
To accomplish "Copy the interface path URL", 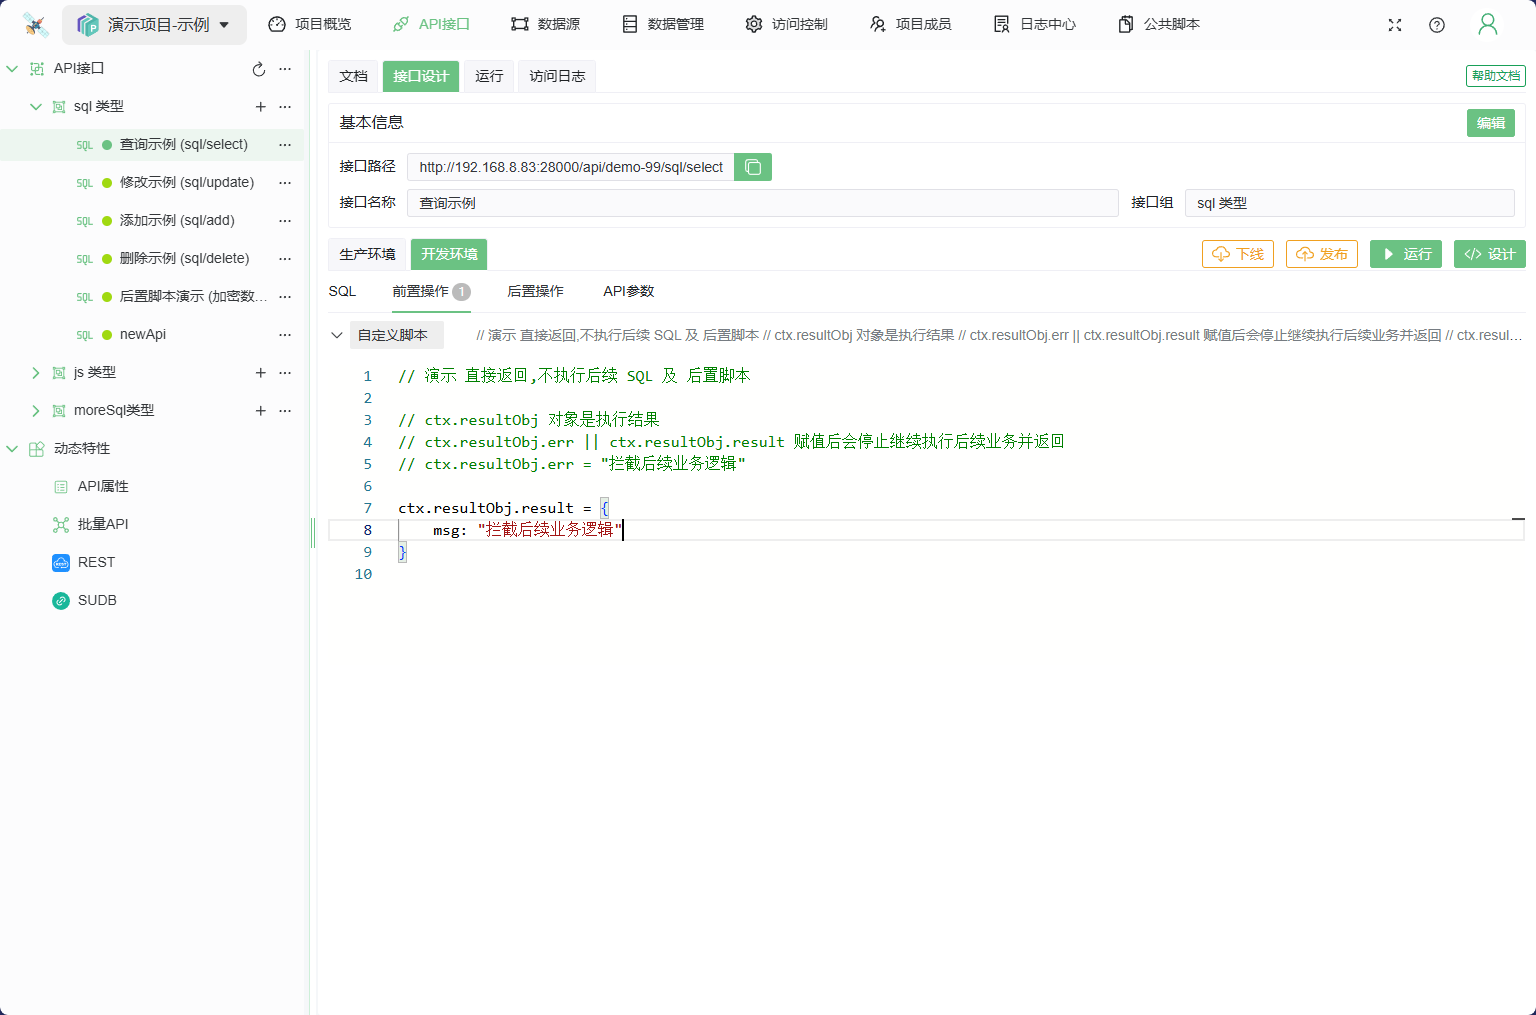I will tap(753, 167).
